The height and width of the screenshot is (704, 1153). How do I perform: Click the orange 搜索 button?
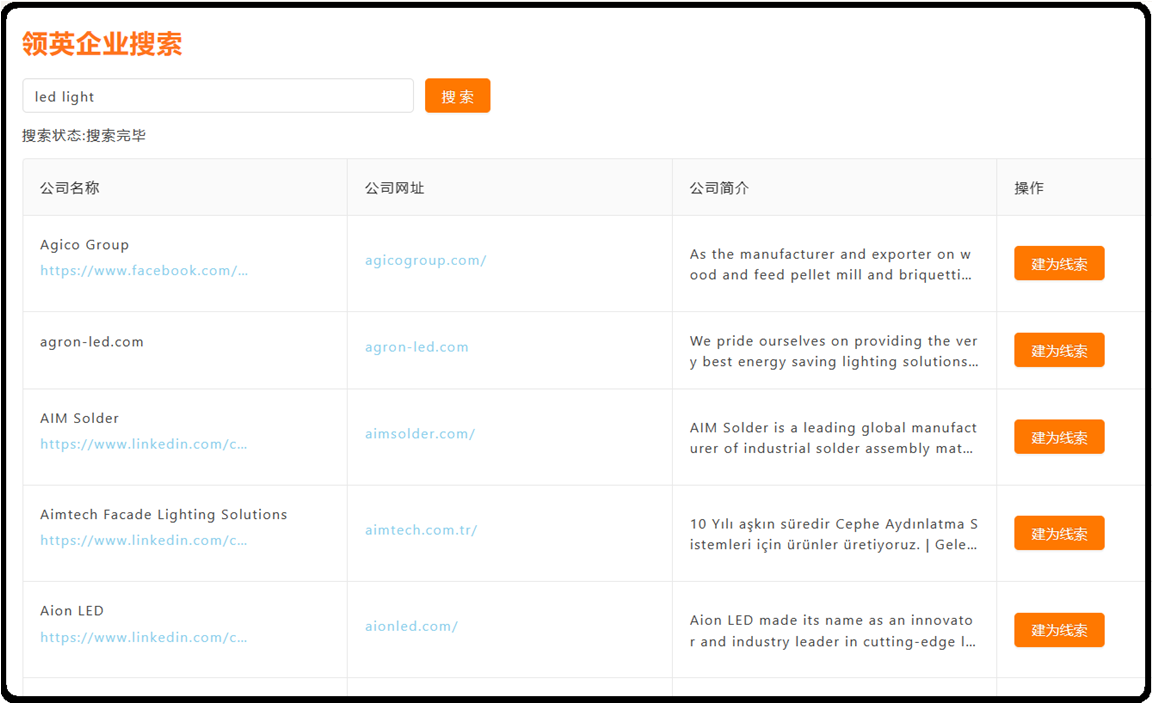[x=457, y=96]
